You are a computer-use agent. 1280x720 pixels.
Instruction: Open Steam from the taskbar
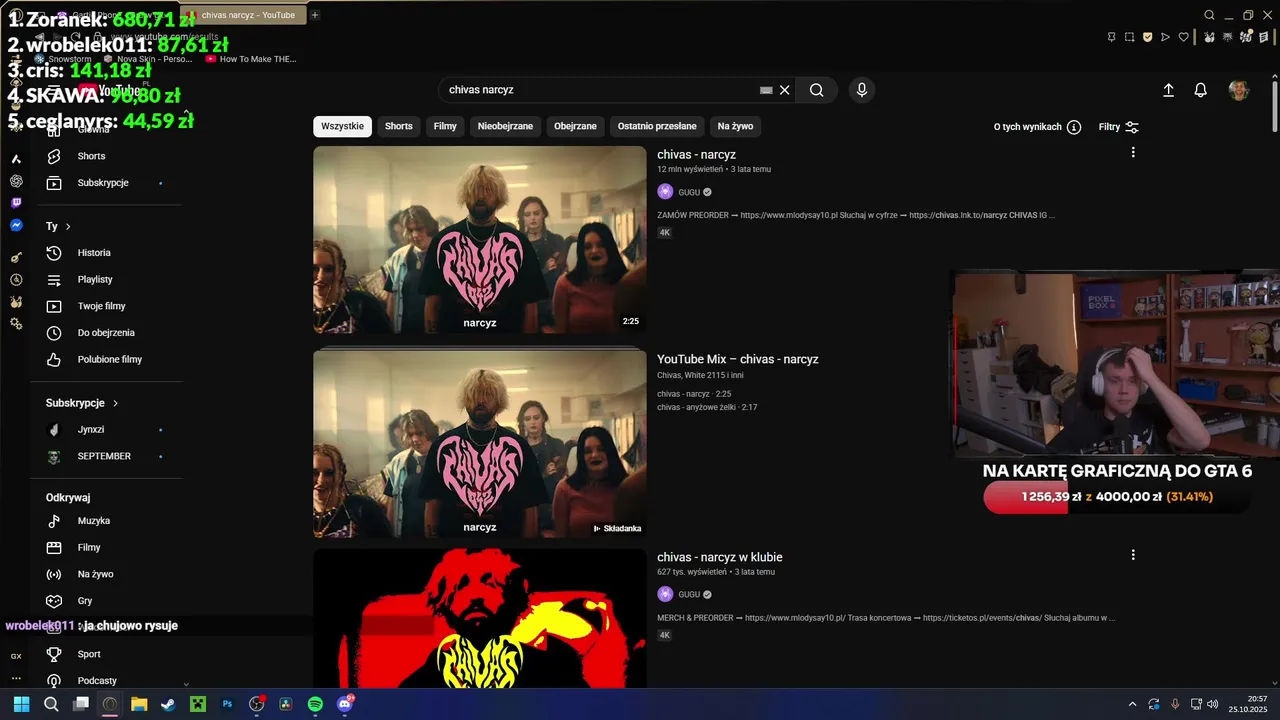point(169,704)
